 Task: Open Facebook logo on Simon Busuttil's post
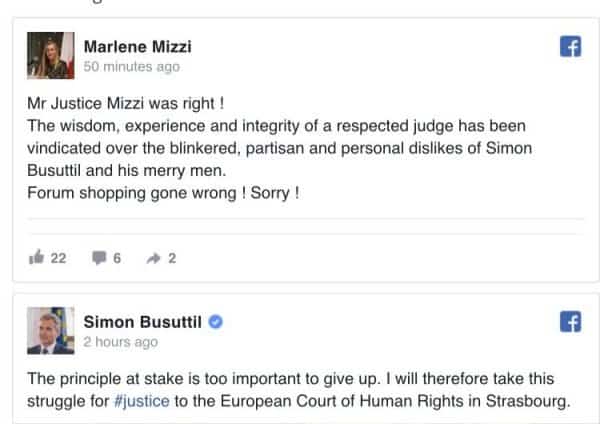click(570, 322)
